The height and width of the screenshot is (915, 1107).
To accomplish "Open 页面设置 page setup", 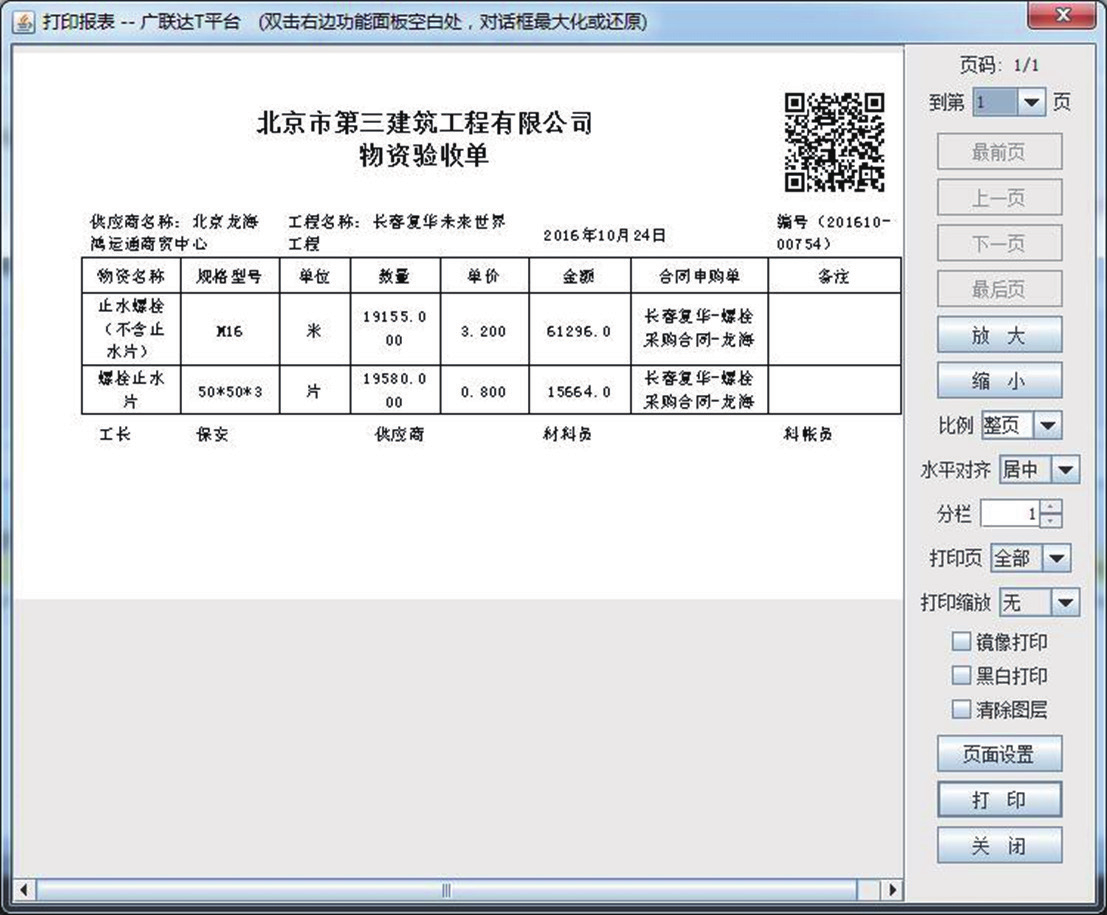I will tap(999, 754).
